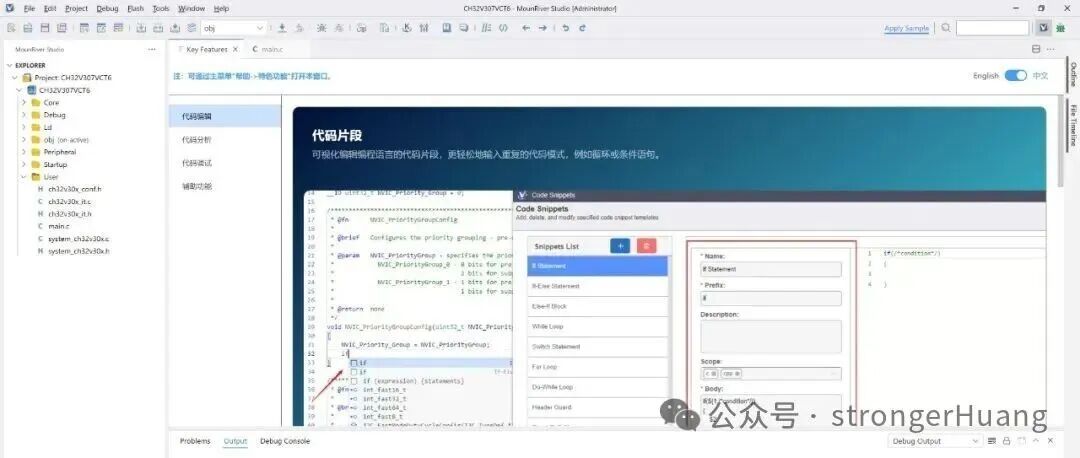Click the code brackets icon in toolbar
This screenshot has width=1080, height=458.
[503, 28]
